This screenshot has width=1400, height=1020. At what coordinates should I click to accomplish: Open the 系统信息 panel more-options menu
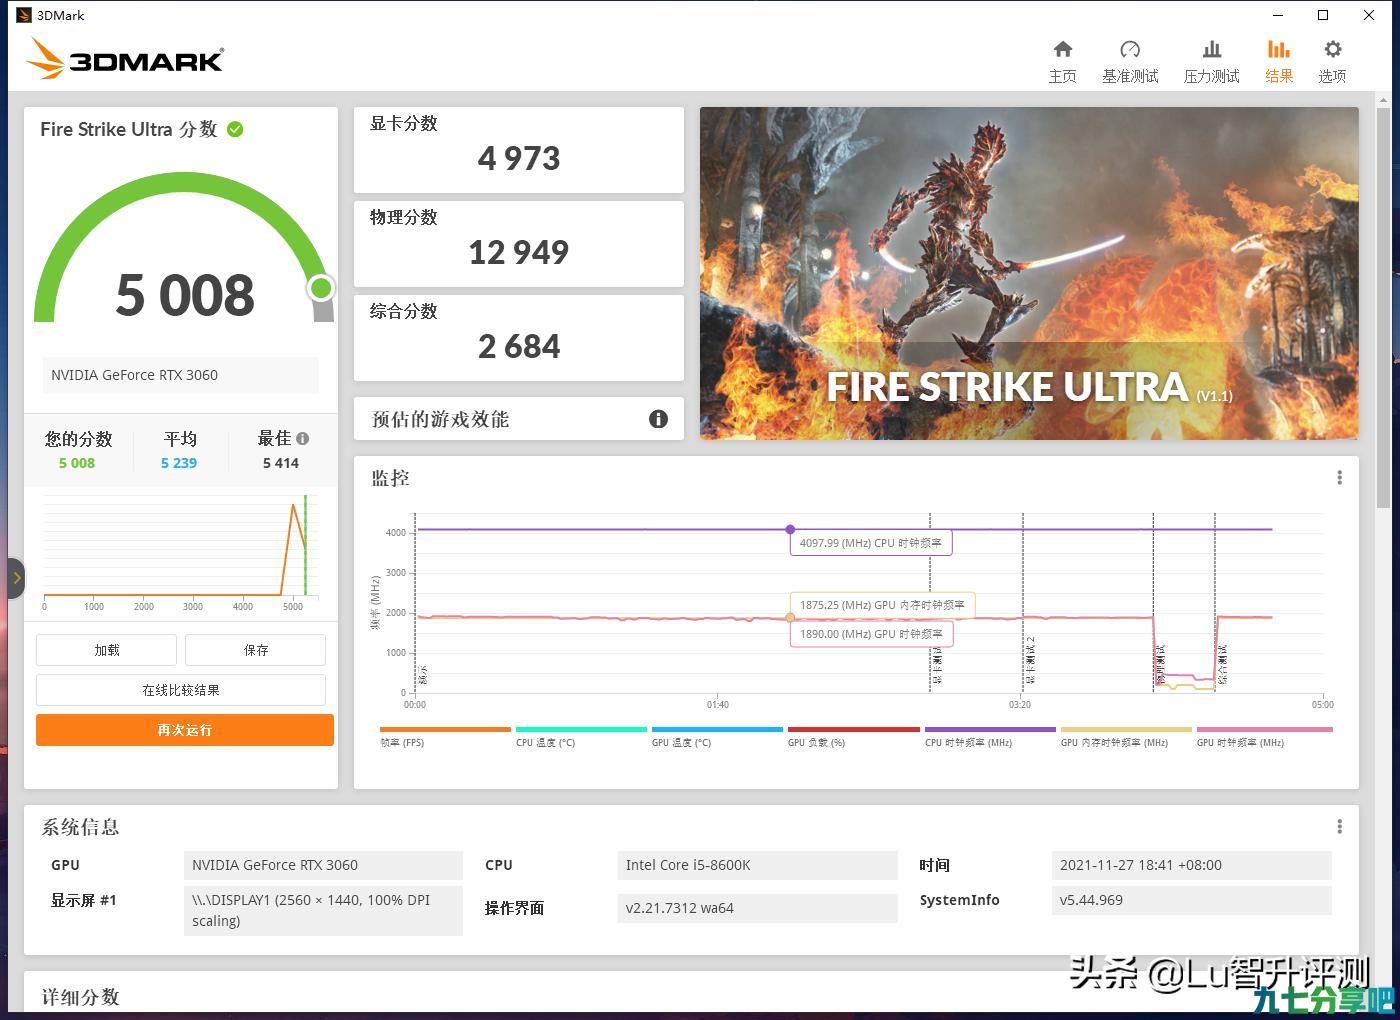point(1339,827)
